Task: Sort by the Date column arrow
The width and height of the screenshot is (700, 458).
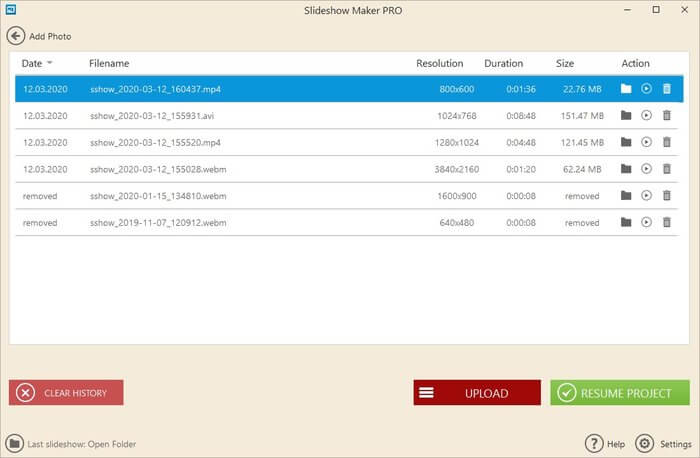Action: pos(51,63)
